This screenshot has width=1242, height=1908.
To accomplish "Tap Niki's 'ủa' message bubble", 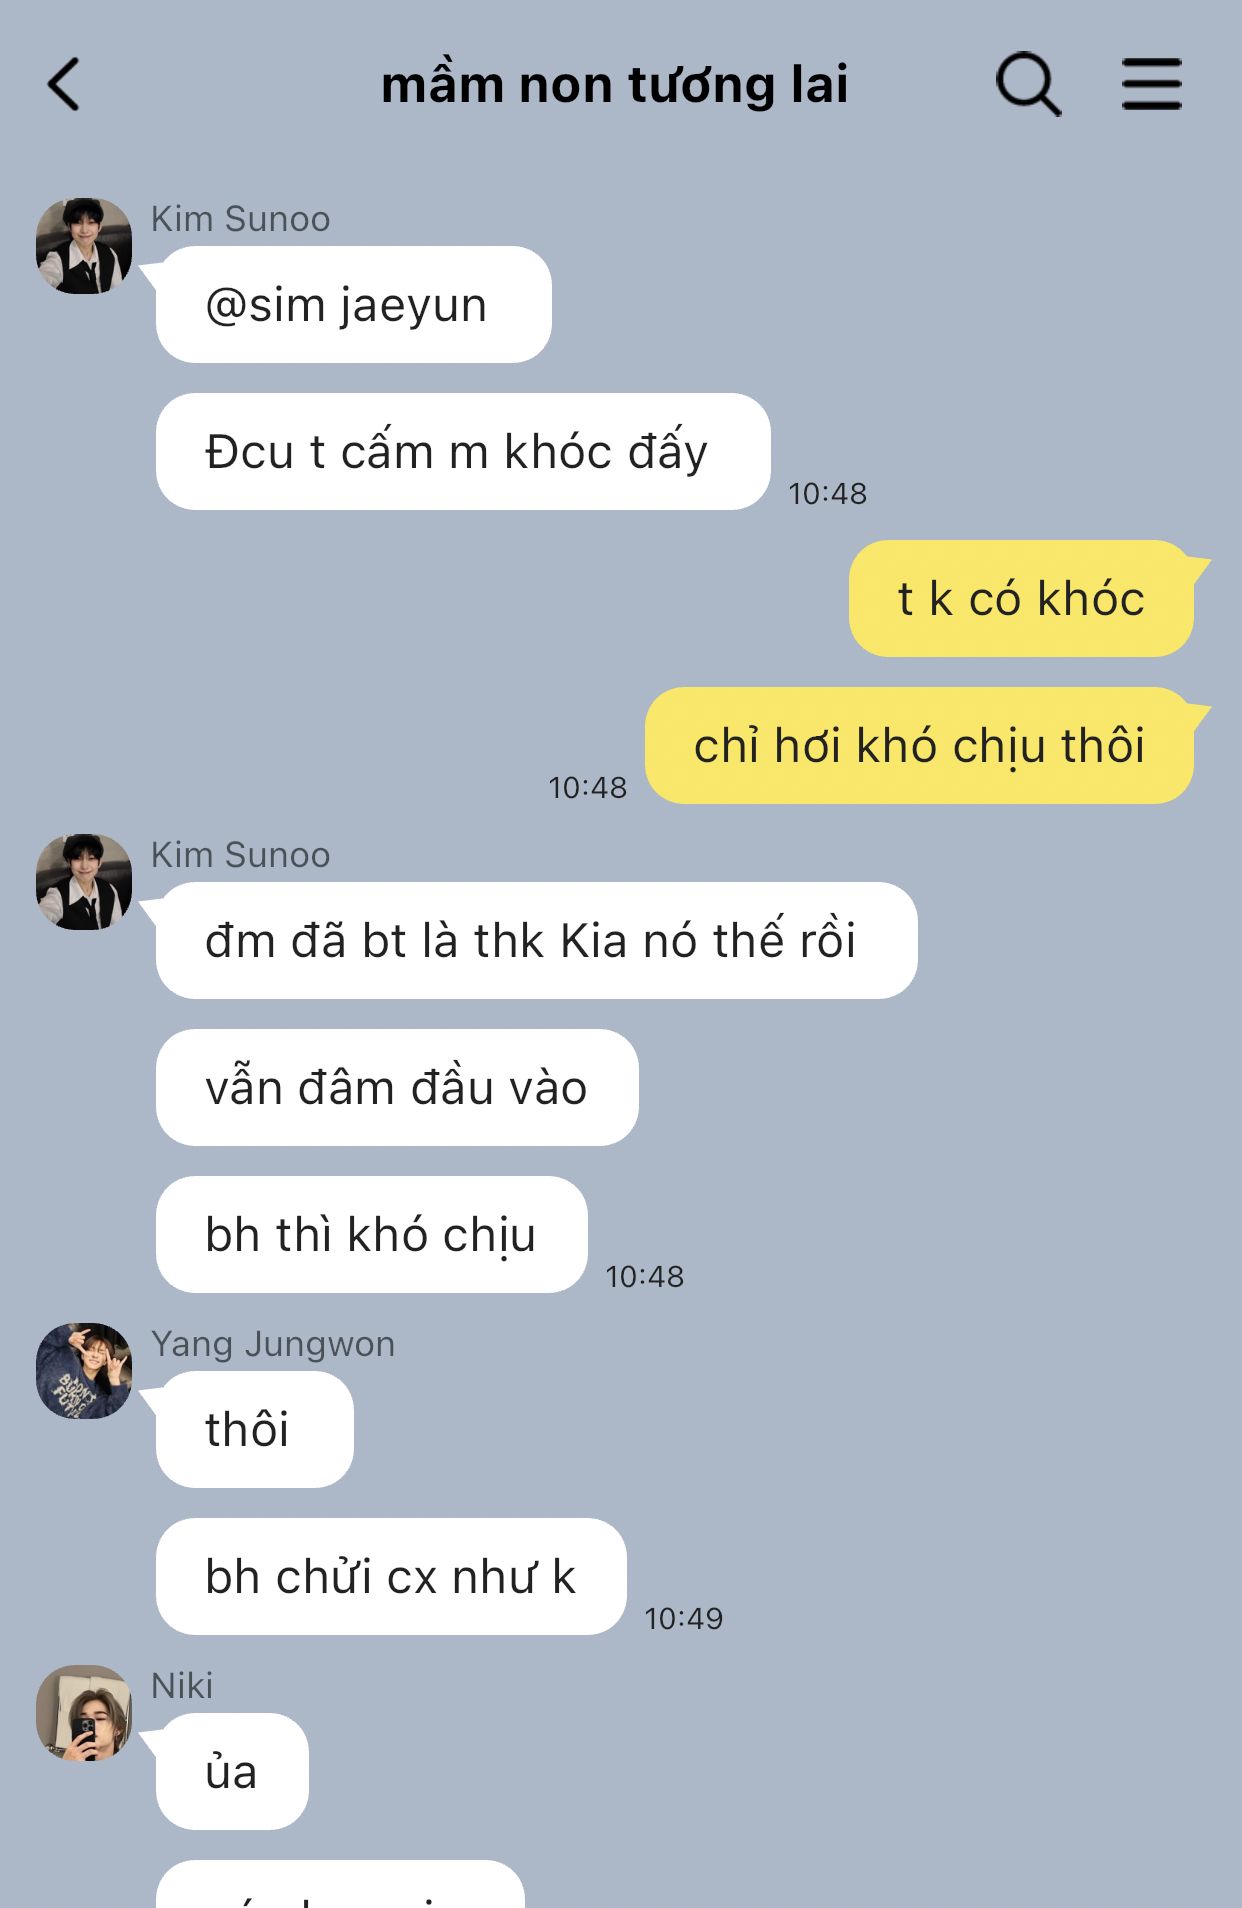I will pos(232,1772).
